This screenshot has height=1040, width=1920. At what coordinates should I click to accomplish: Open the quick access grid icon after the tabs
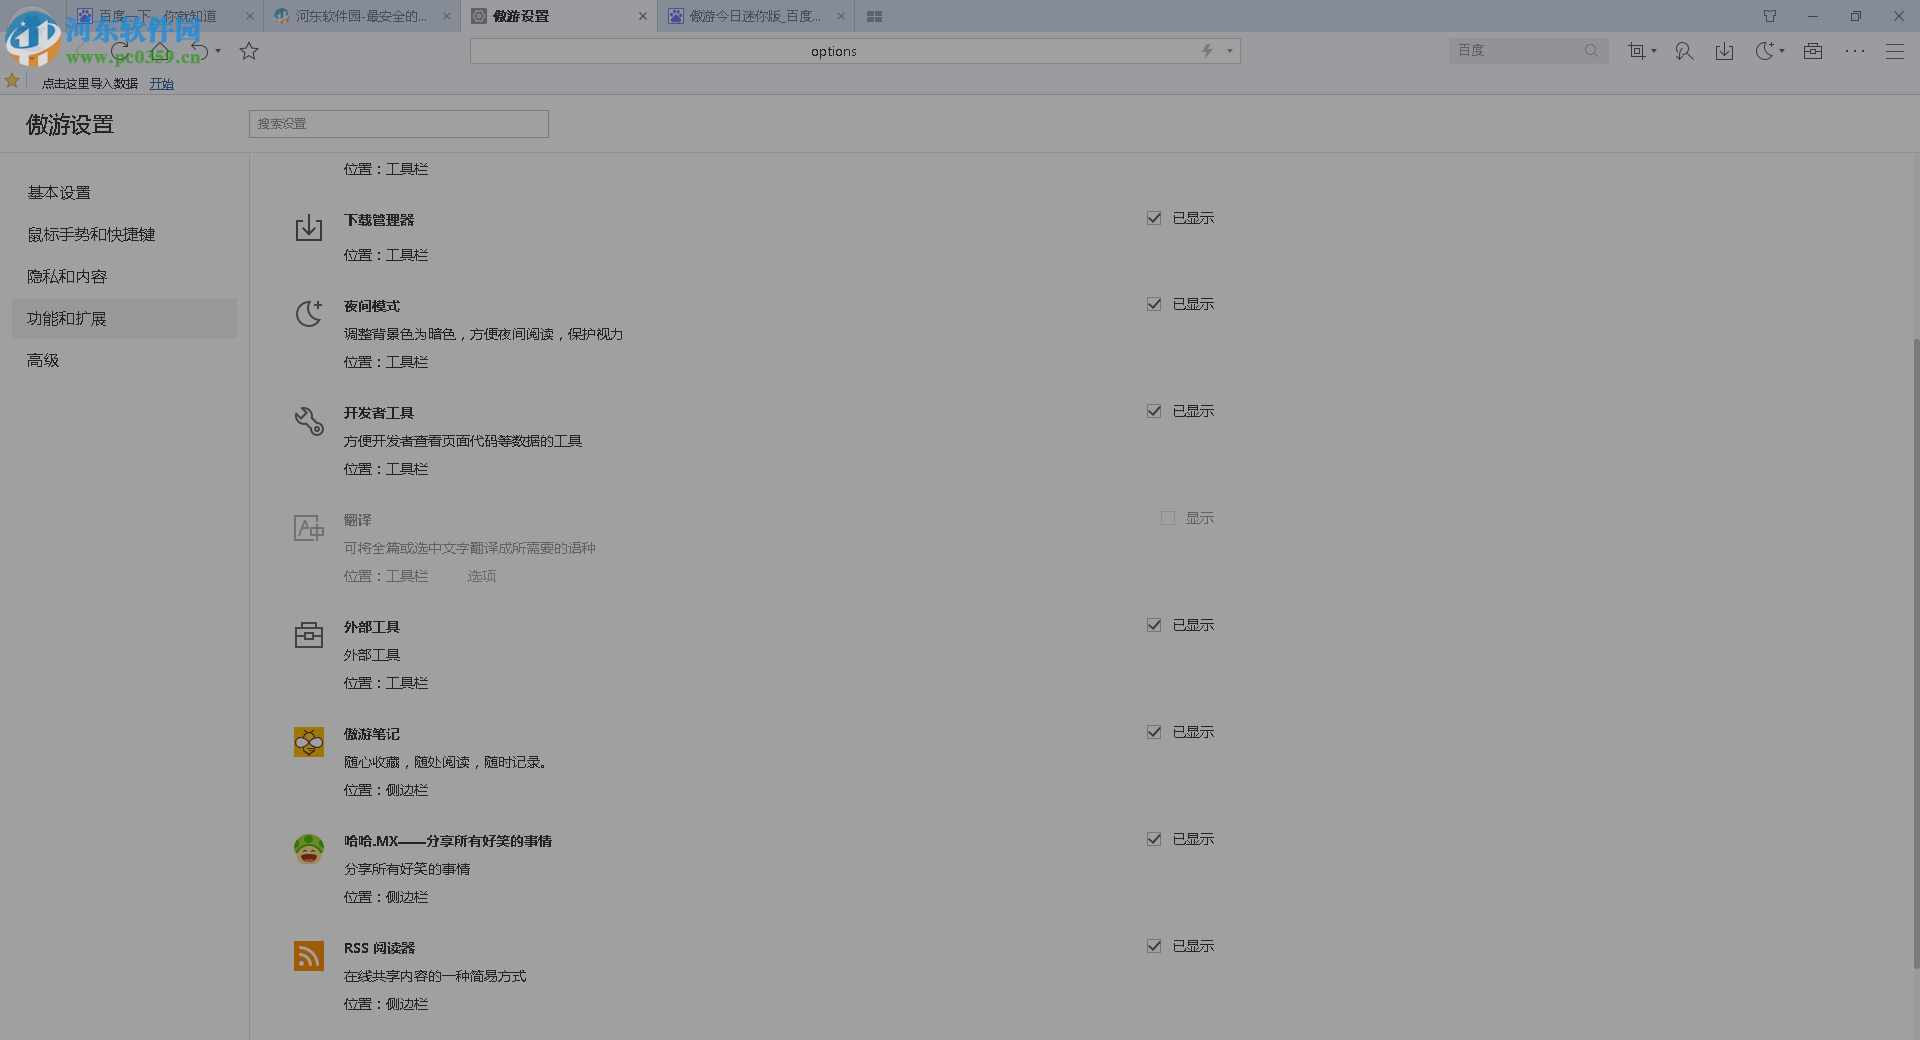pos(874,17)
